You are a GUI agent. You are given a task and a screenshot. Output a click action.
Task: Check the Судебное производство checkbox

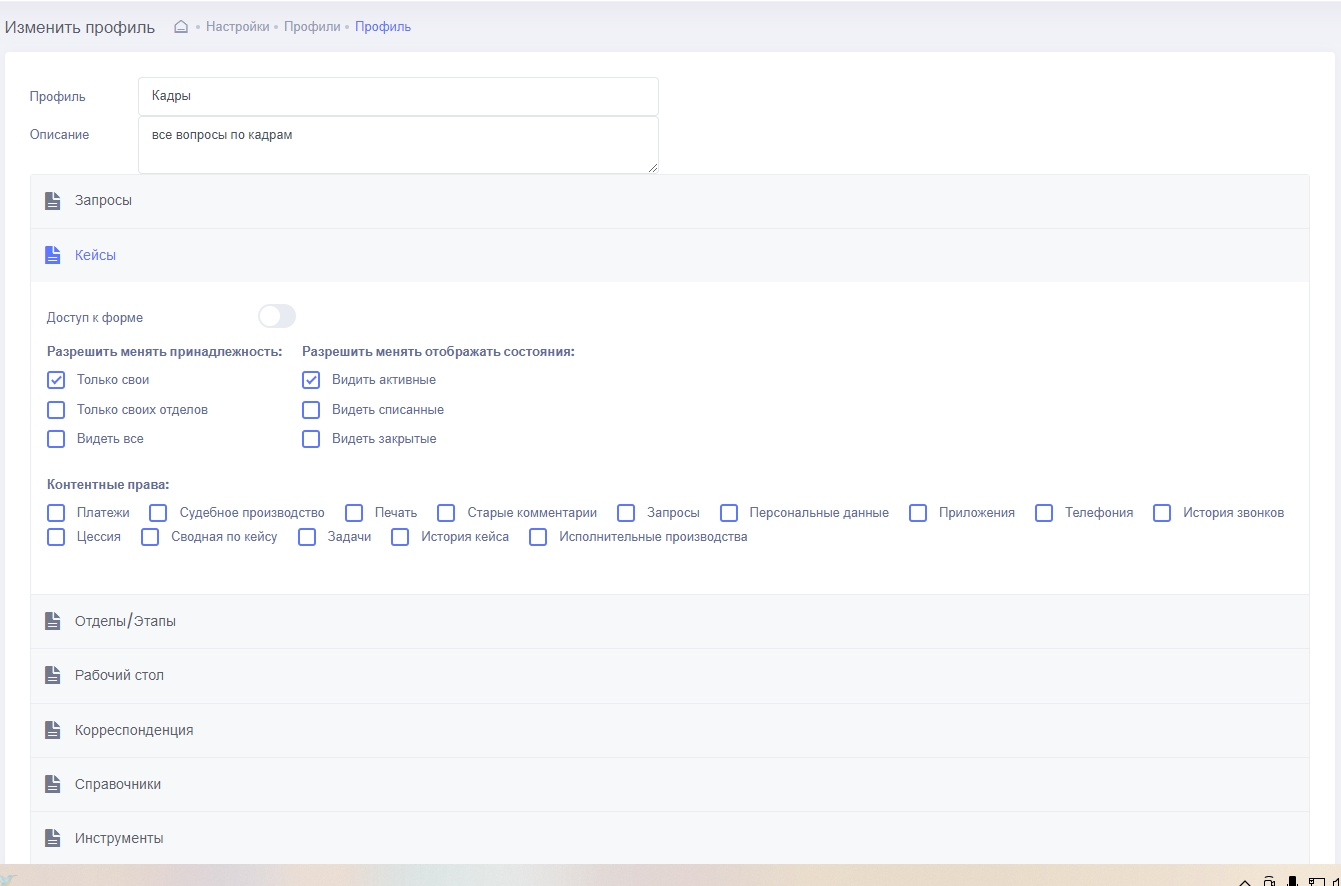[158, 513]
